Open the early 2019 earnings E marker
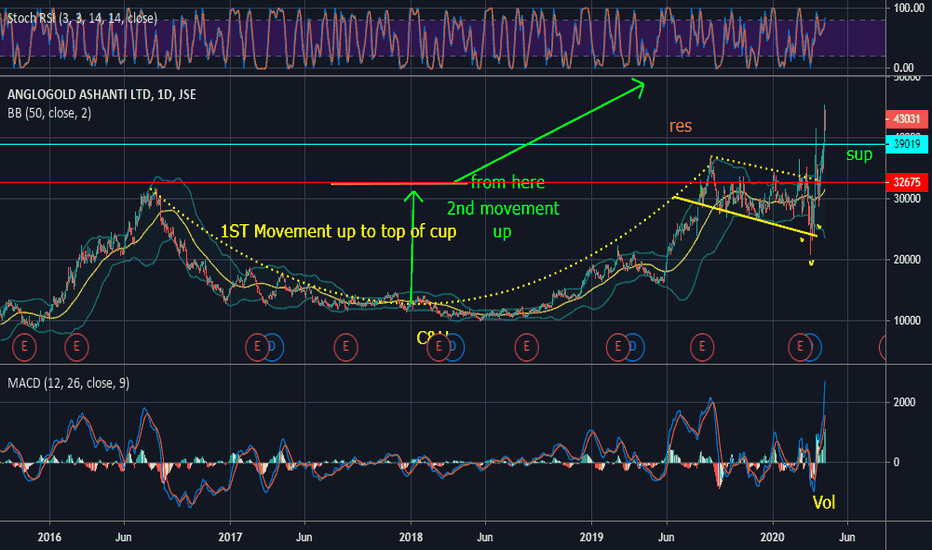The image size is (932, 550). coord(618,347)
